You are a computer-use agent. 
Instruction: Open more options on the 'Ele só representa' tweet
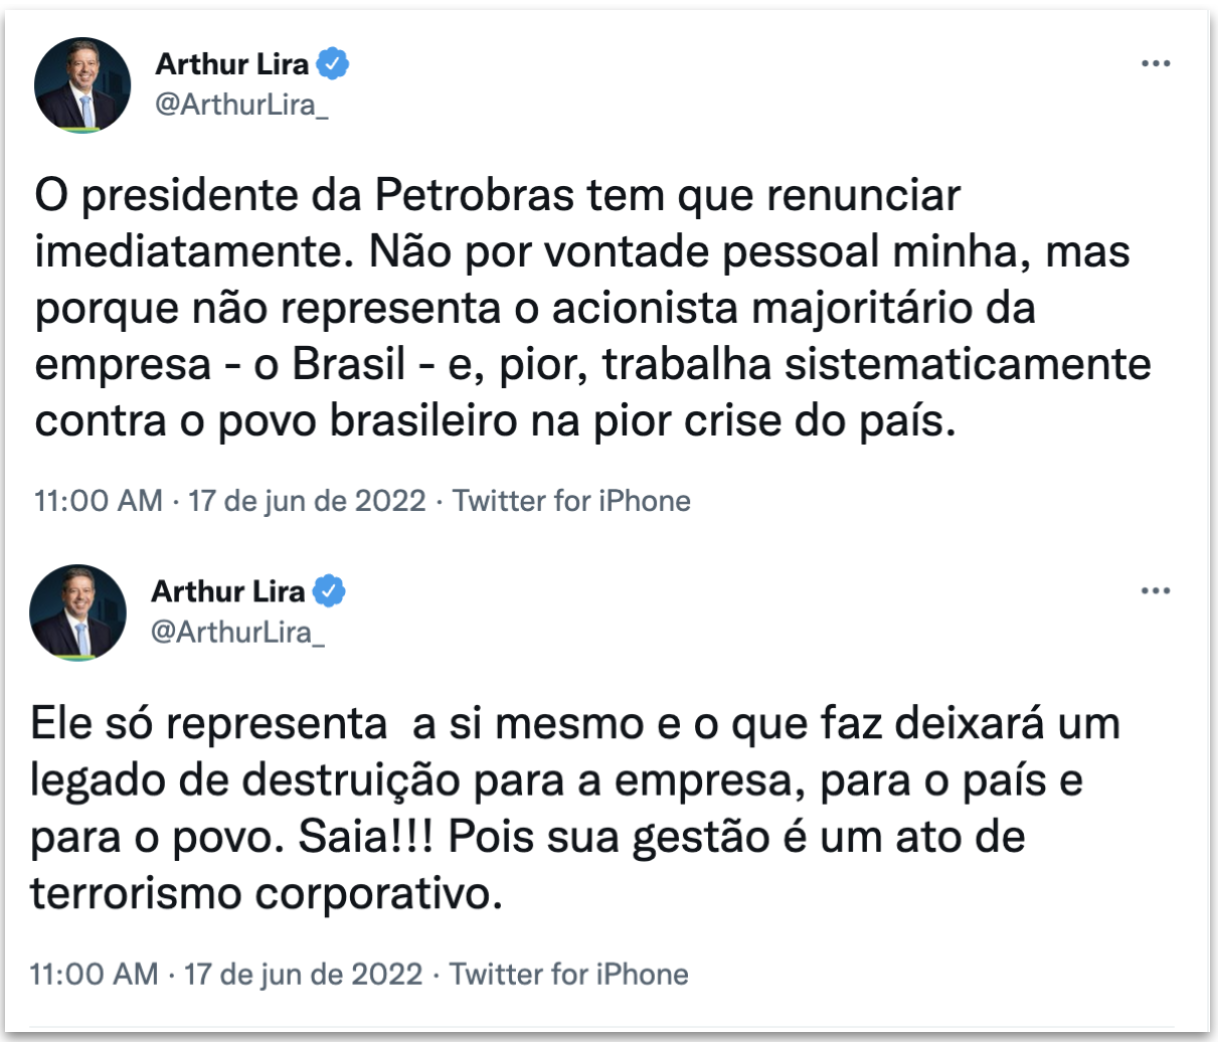click(1155, 591)
